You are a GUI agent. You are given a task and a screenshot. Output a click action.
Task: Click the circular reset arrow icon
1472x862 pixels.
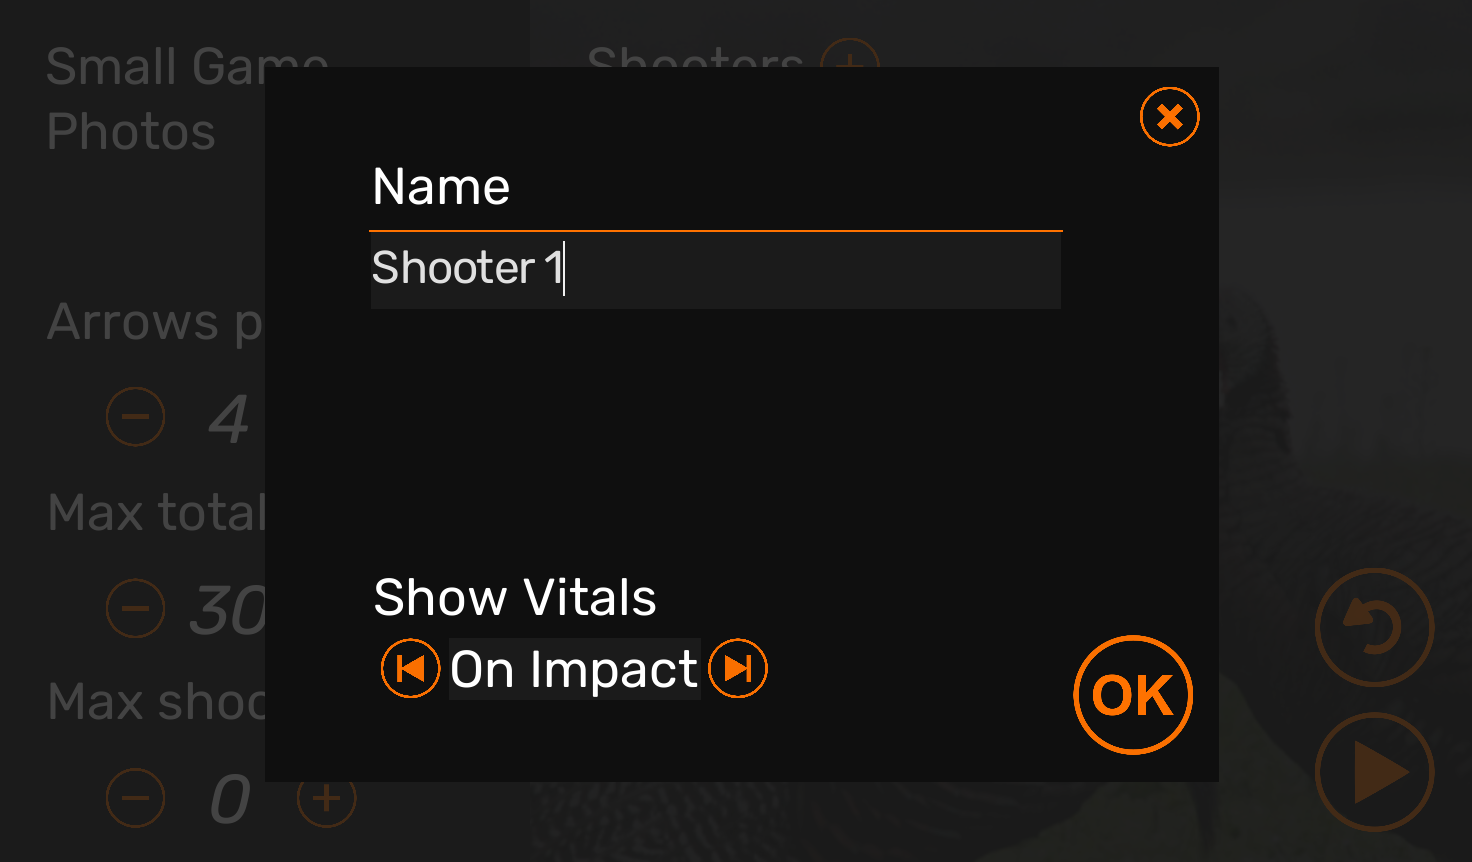pyautogui.click(x=1375, y=628)
